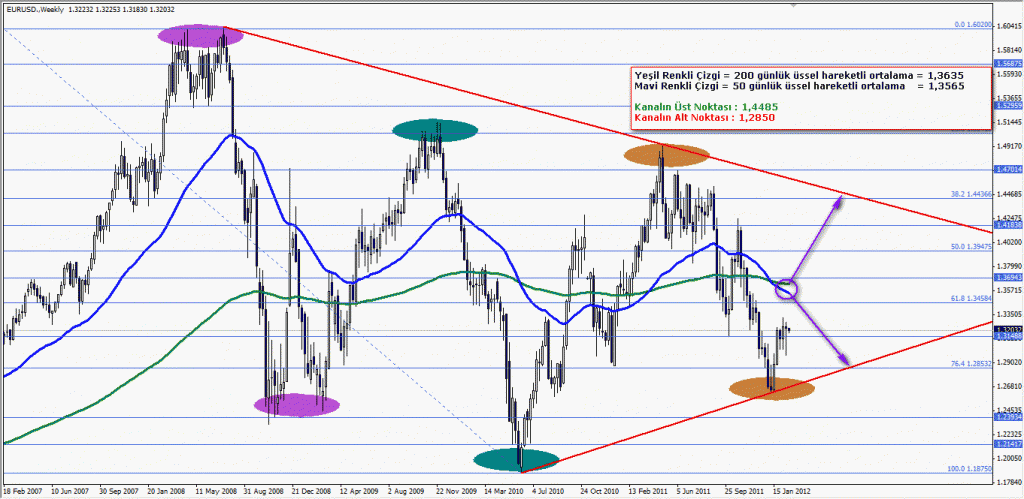1024x499 pixels.
Task: Click the date label 2 Aug 2009
Action: [x=406, y=489]
